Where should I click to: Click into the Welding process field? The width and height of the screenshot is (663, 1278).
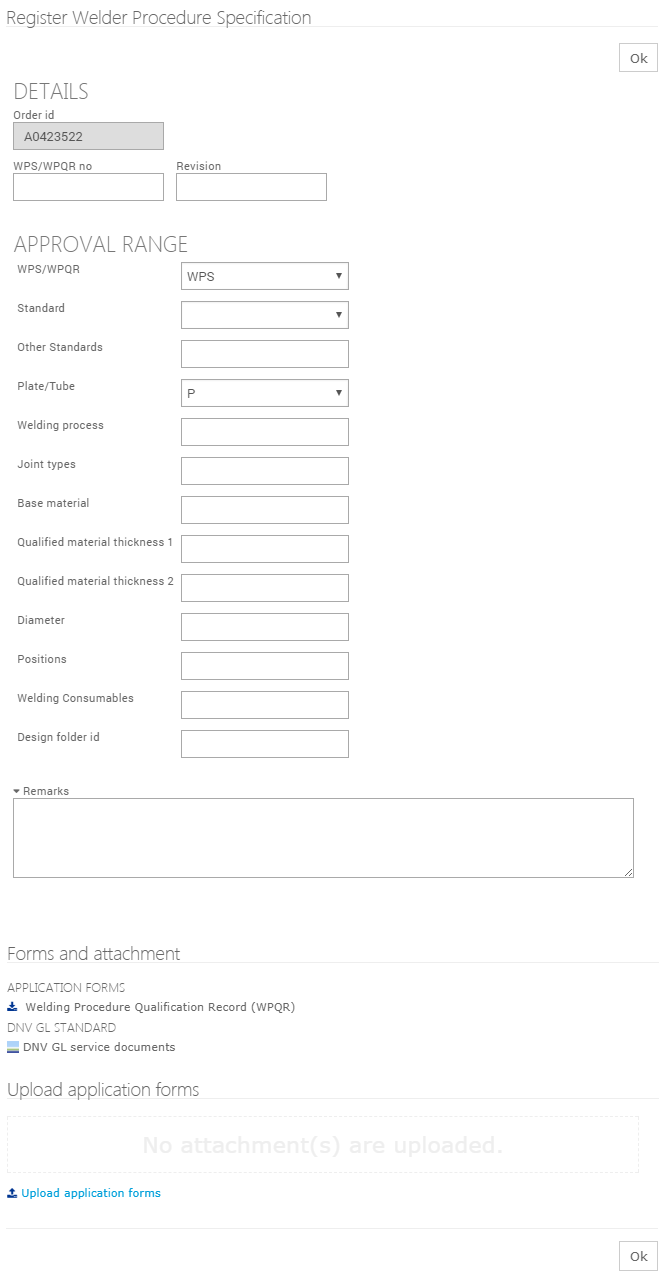pyautogui.click(x=264, y=432)
